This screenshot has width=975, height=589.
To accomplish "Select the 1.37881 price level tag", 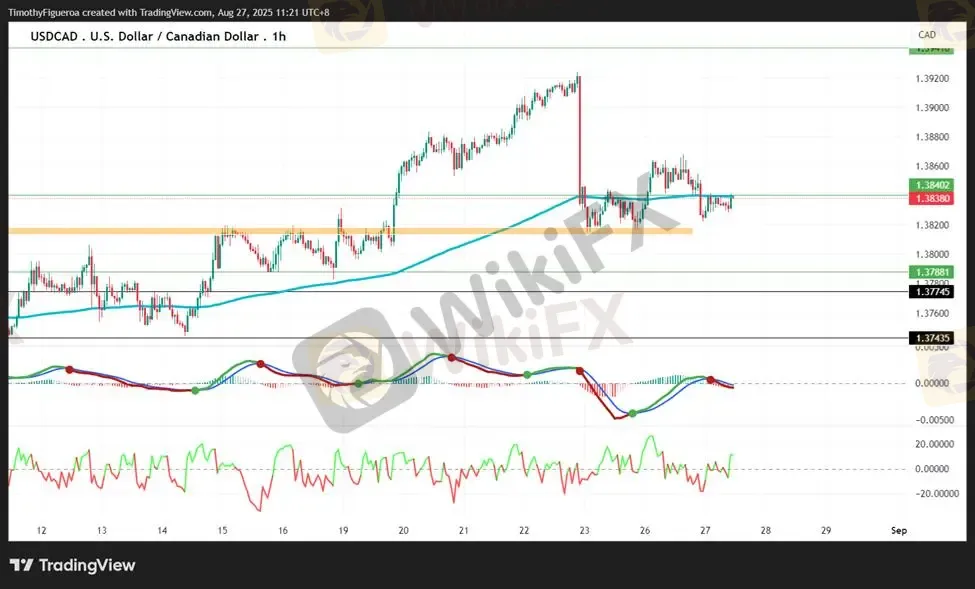I will pos(931,272).
